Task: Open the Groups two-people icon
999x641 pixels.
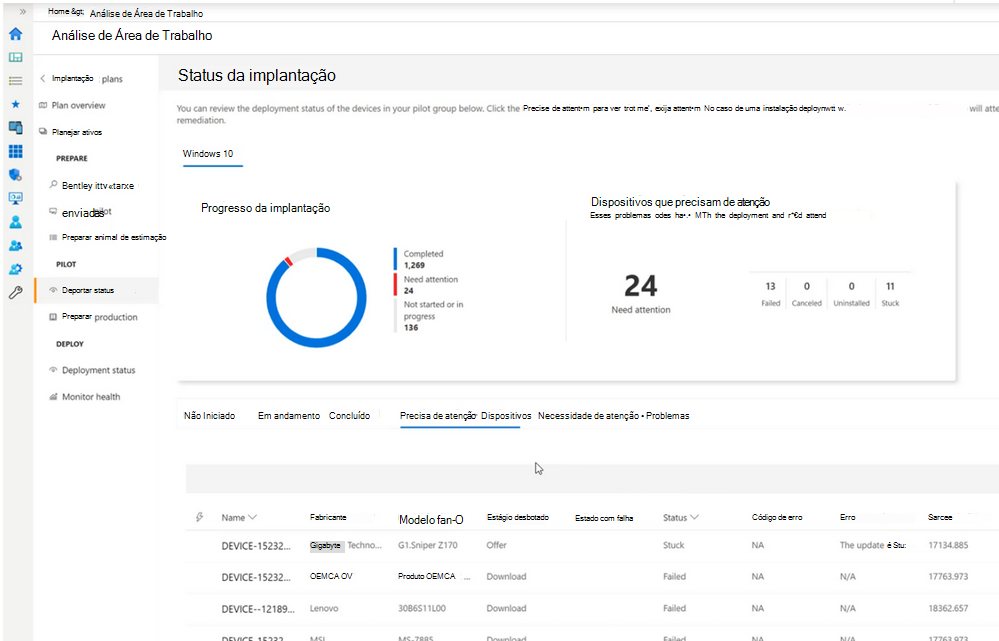Action: (16, 245)
